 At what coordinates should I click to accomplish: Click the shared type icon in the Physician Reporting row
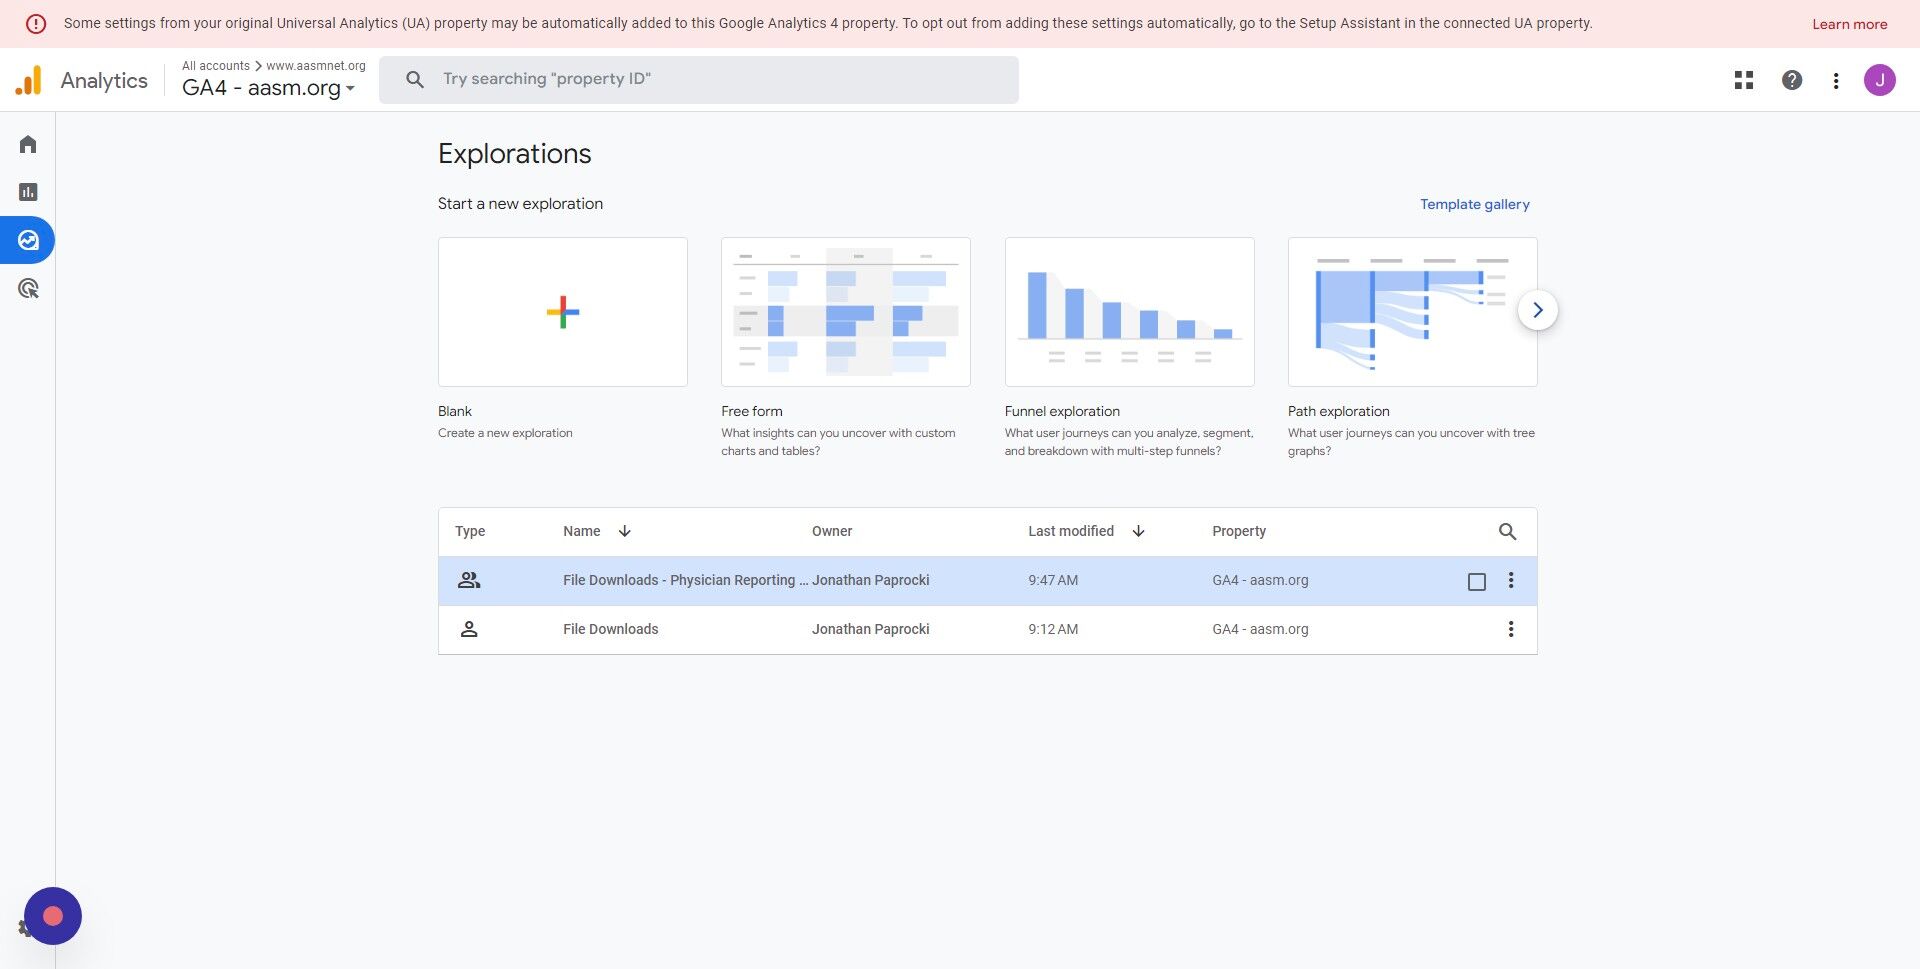[469, 580]
